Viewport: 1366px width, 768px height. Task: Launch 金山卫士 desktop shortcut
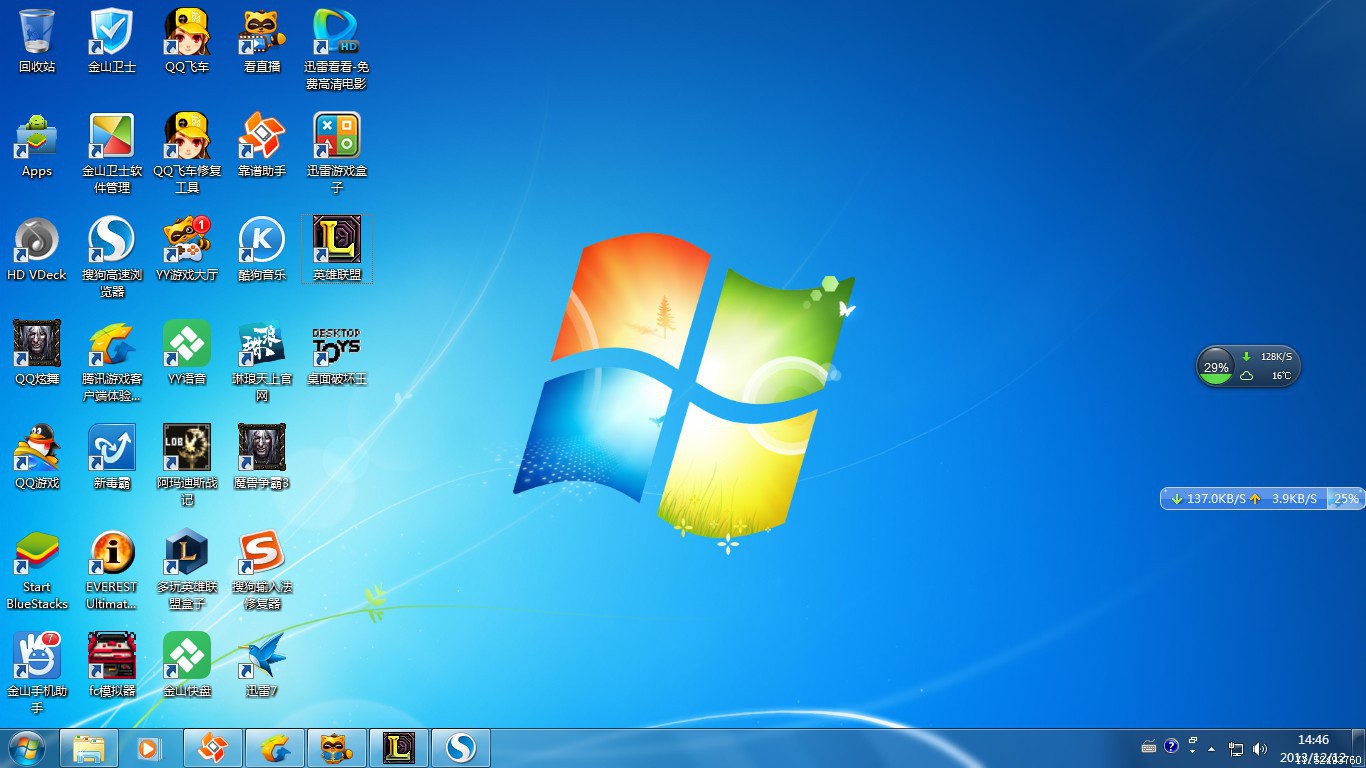(112, 41)
